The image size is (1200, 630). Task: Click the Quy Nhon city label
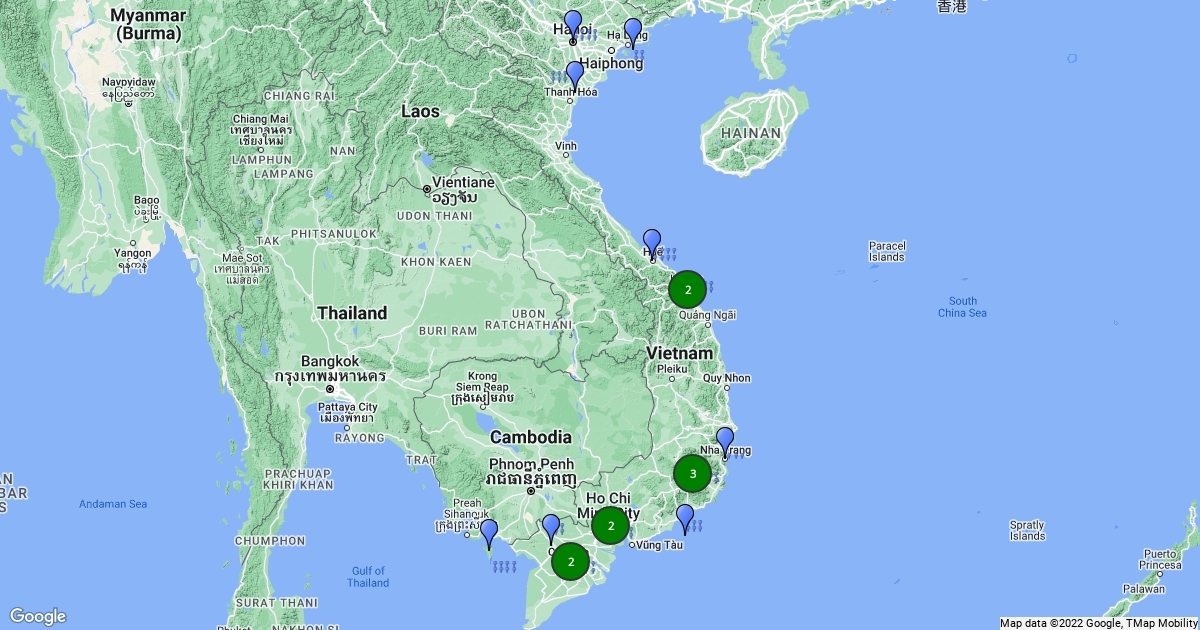[x=726, y=378]
